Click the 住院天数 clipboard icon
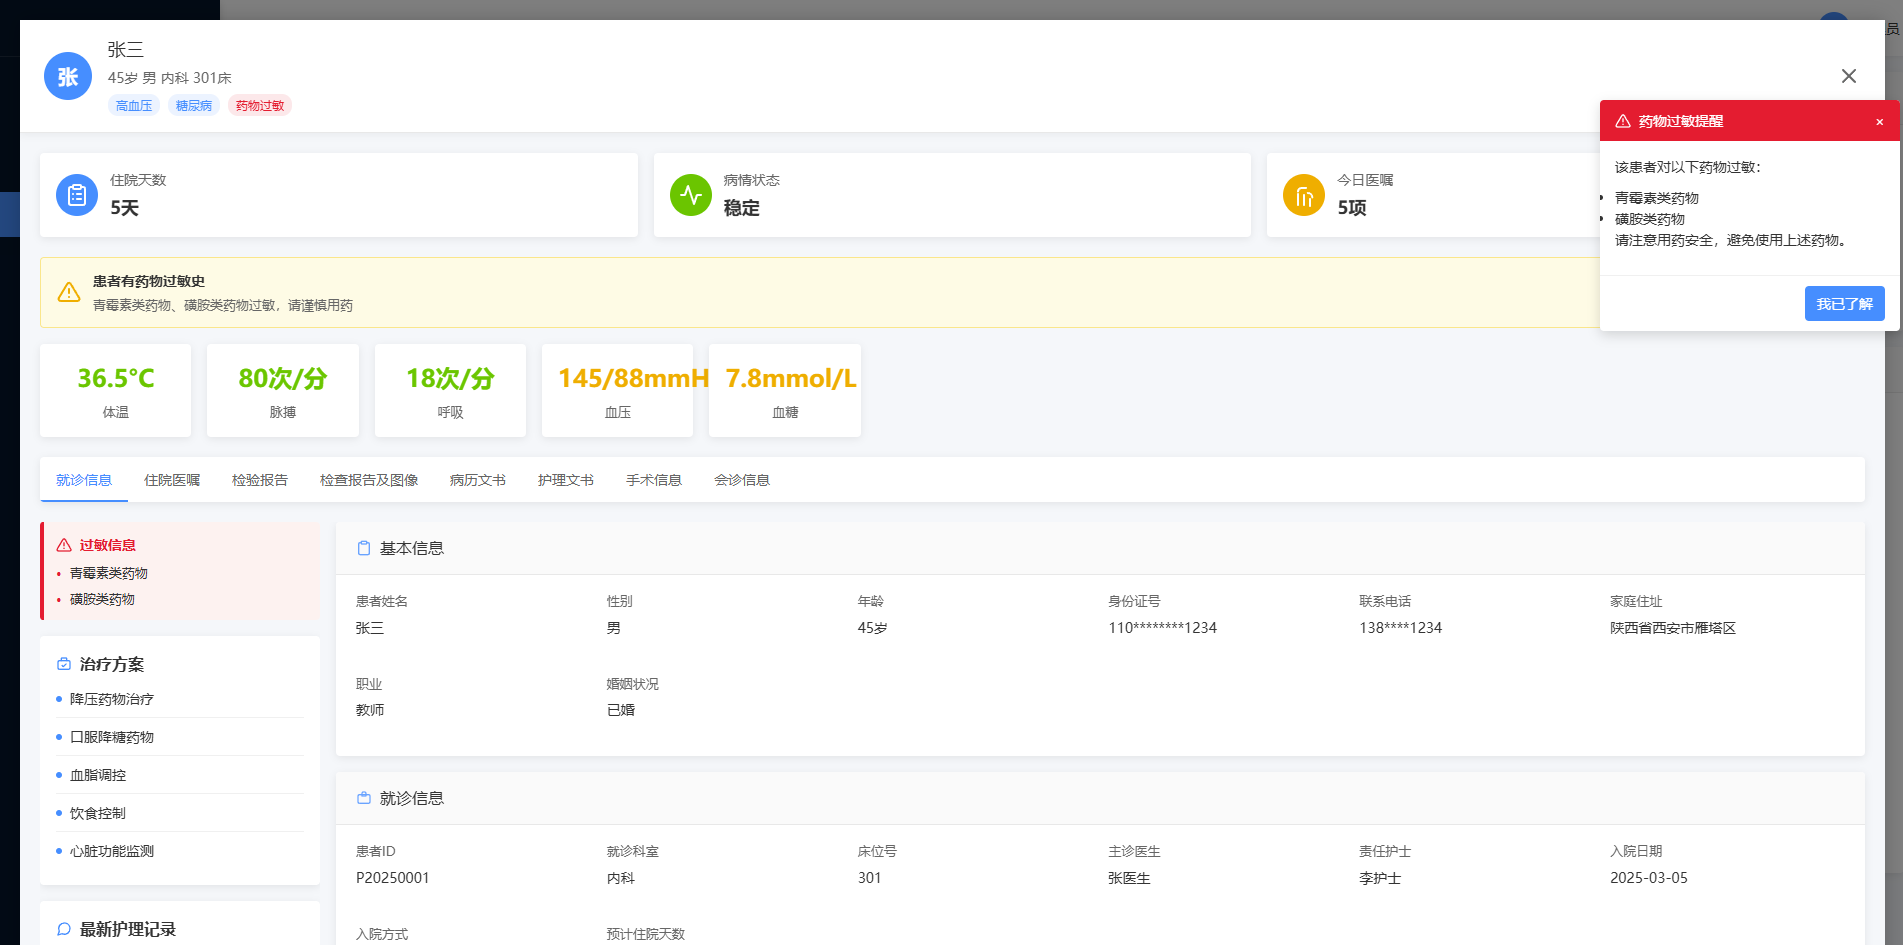Screen dimensions: 1903x945 (77, 195)
